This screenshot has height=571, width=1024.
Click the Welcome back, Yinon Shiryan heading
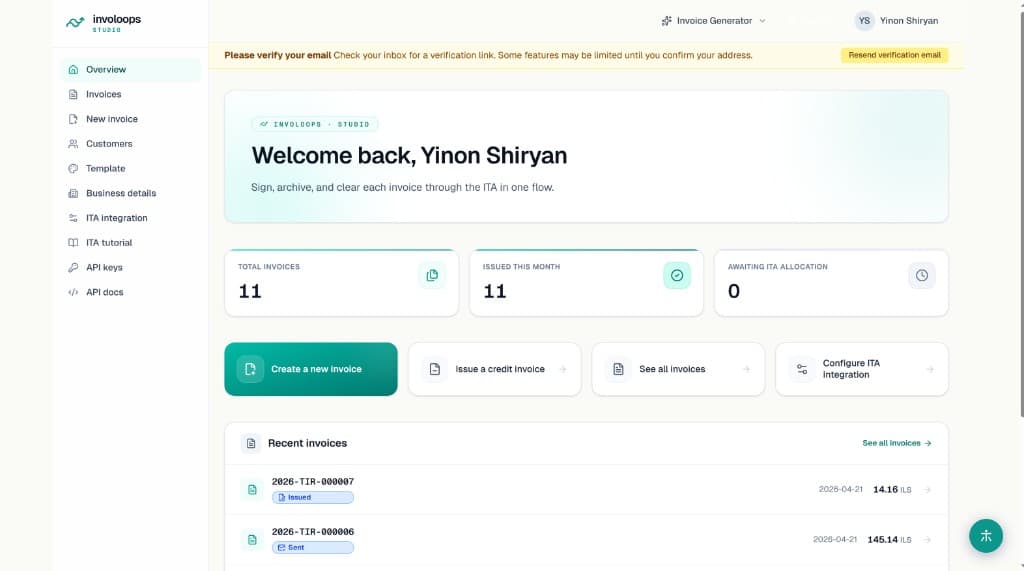(x=409, y=155)
